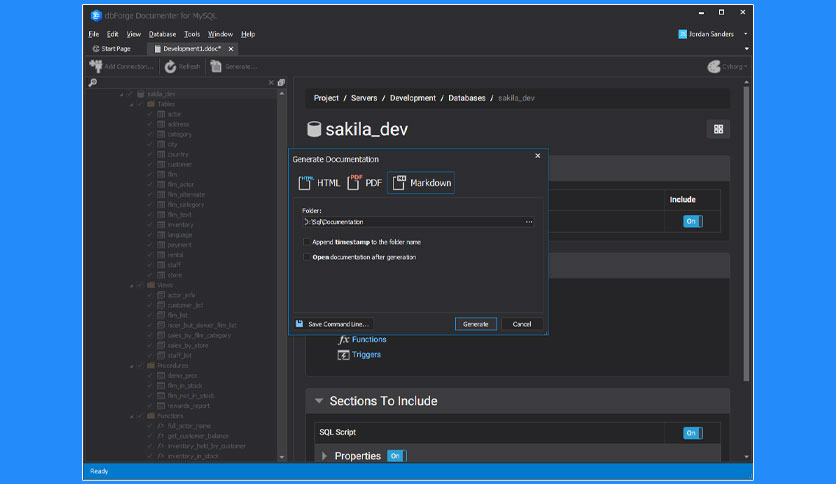Open the Window menu
This screenshot has width=836, height=484.
click(x=220, y=34)
